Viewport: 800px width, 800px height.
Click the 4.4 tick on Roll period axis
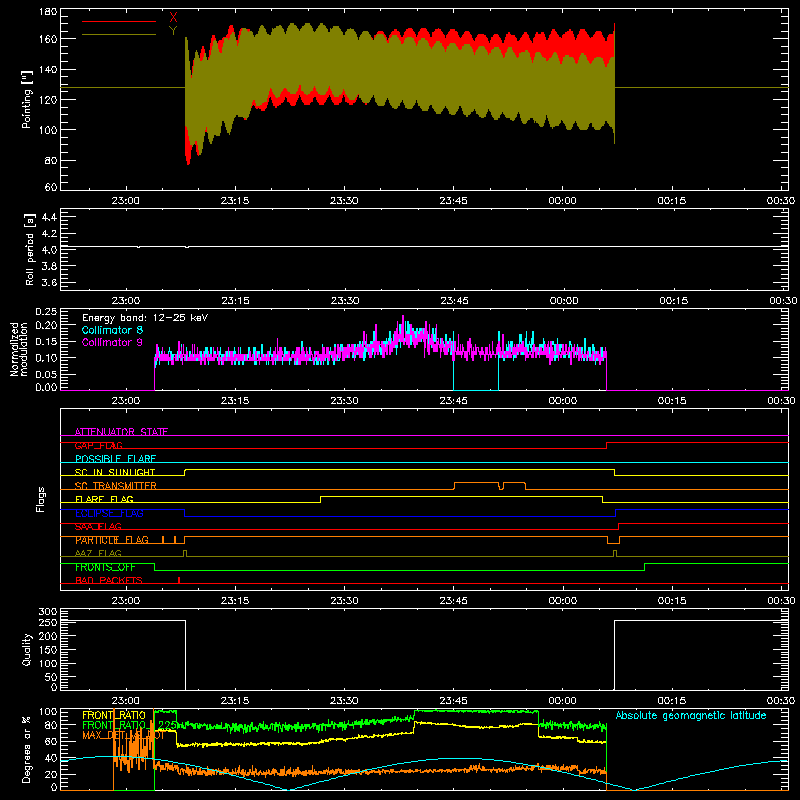49,217
